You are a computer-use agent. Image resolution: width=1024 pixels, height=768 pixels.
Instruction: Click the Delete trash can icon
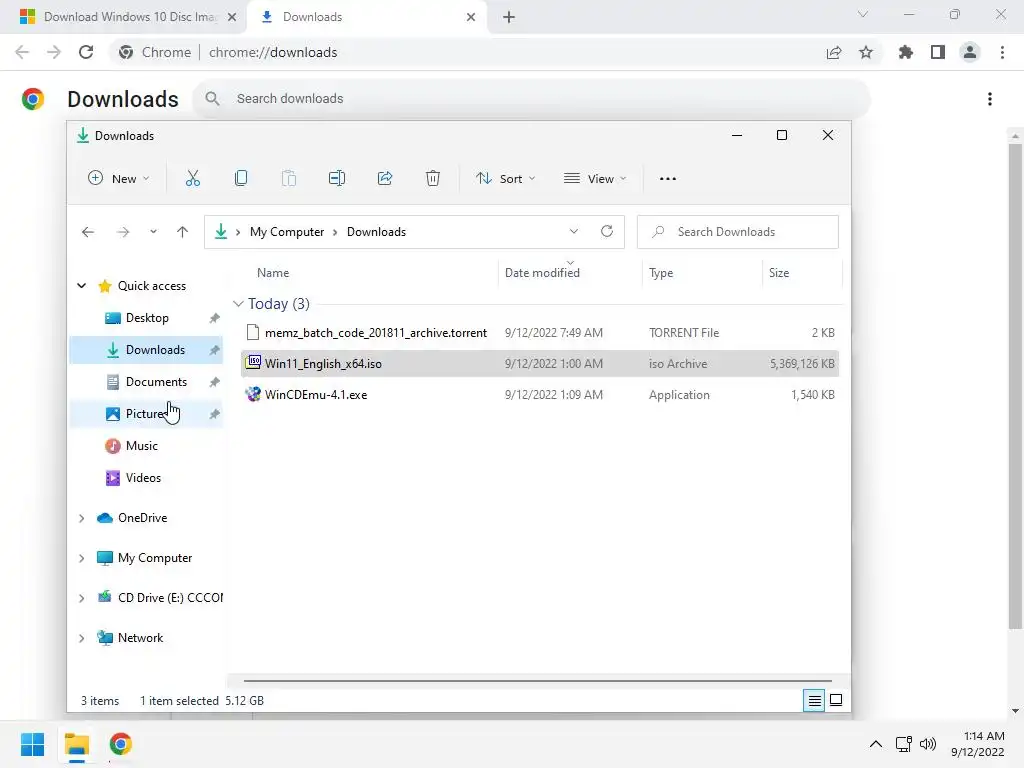point(433,178)
